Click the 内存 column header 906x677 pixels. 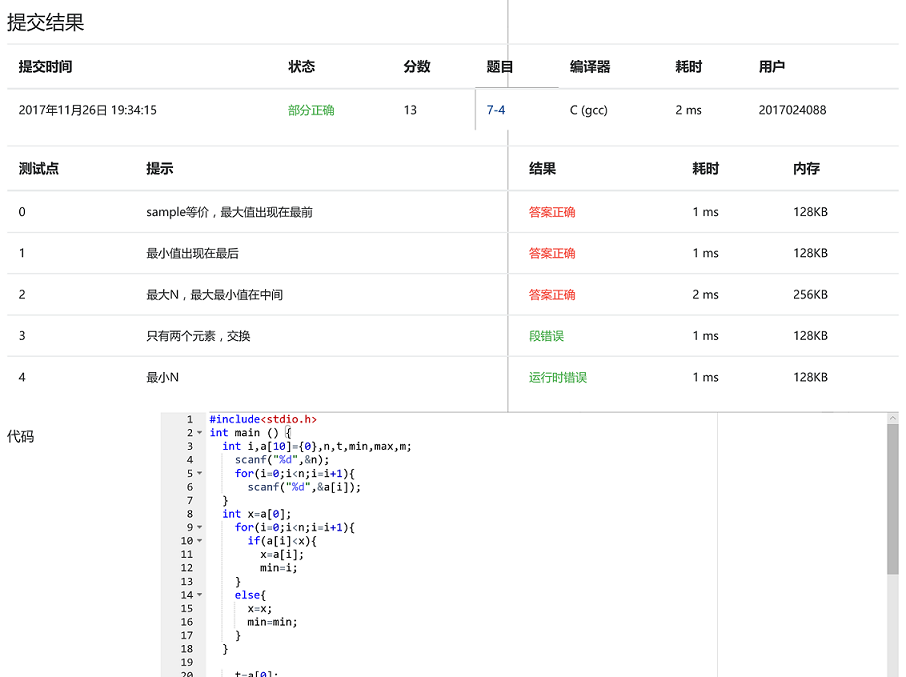(x=807, y=169)
